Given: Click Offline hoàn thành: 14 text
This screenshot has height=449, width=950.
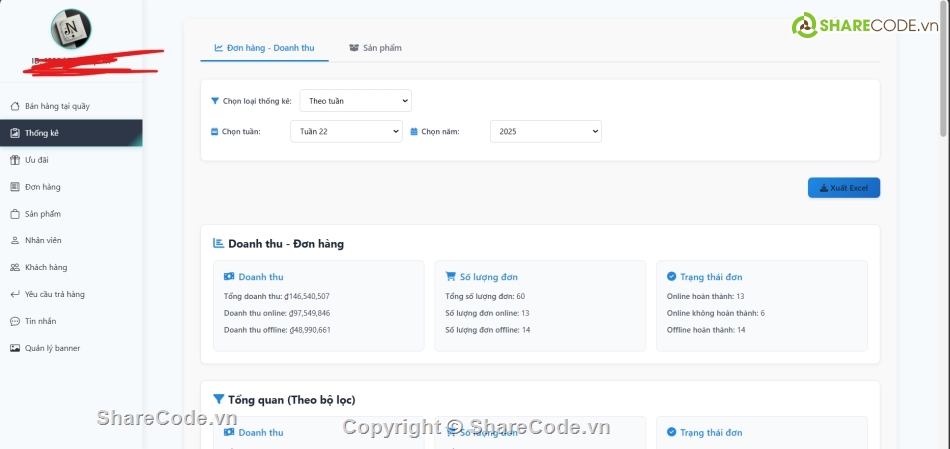Looking at the screenshot, I should tap(706, 330).
